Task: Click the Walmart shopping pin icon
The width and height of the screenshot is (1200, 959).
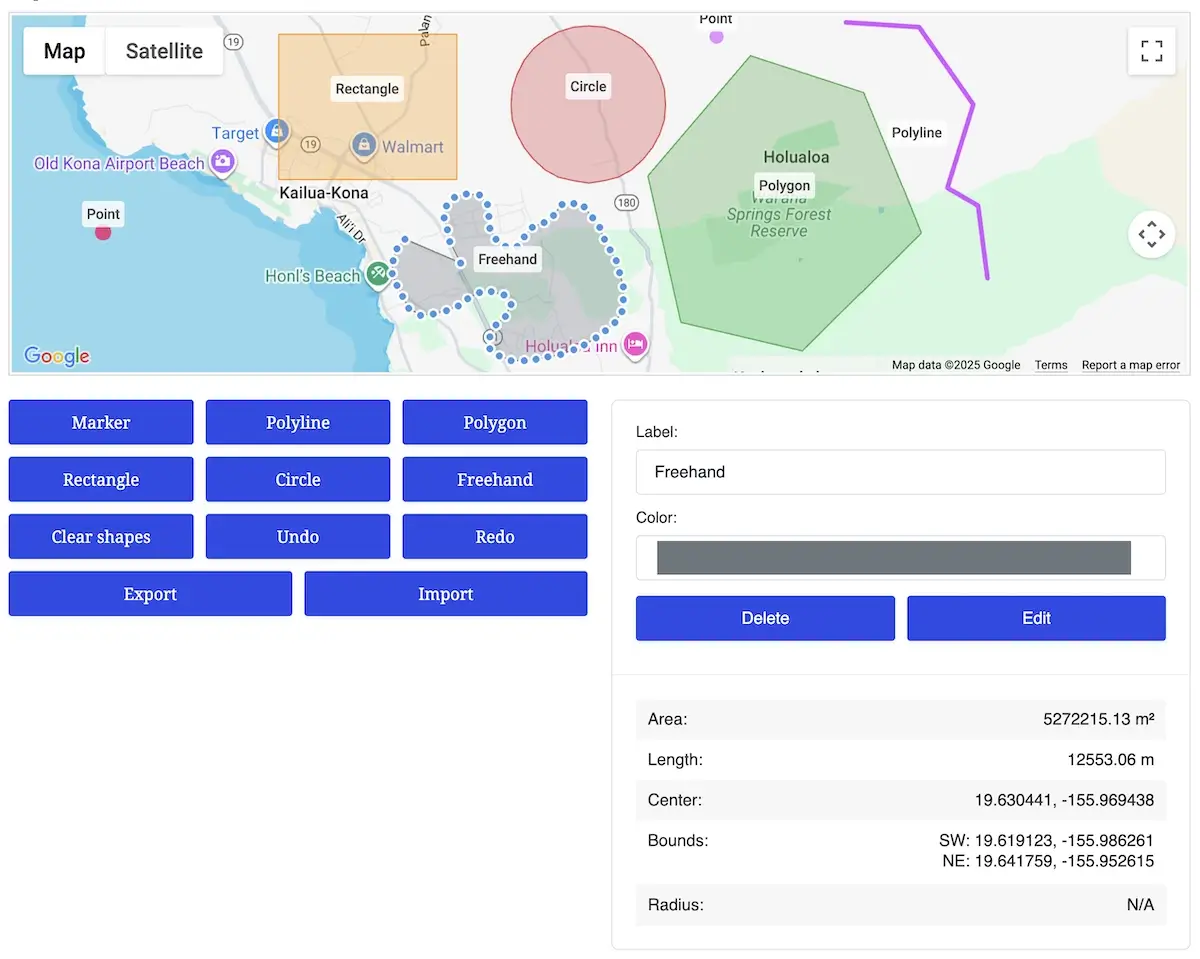Action: [364, 146]
